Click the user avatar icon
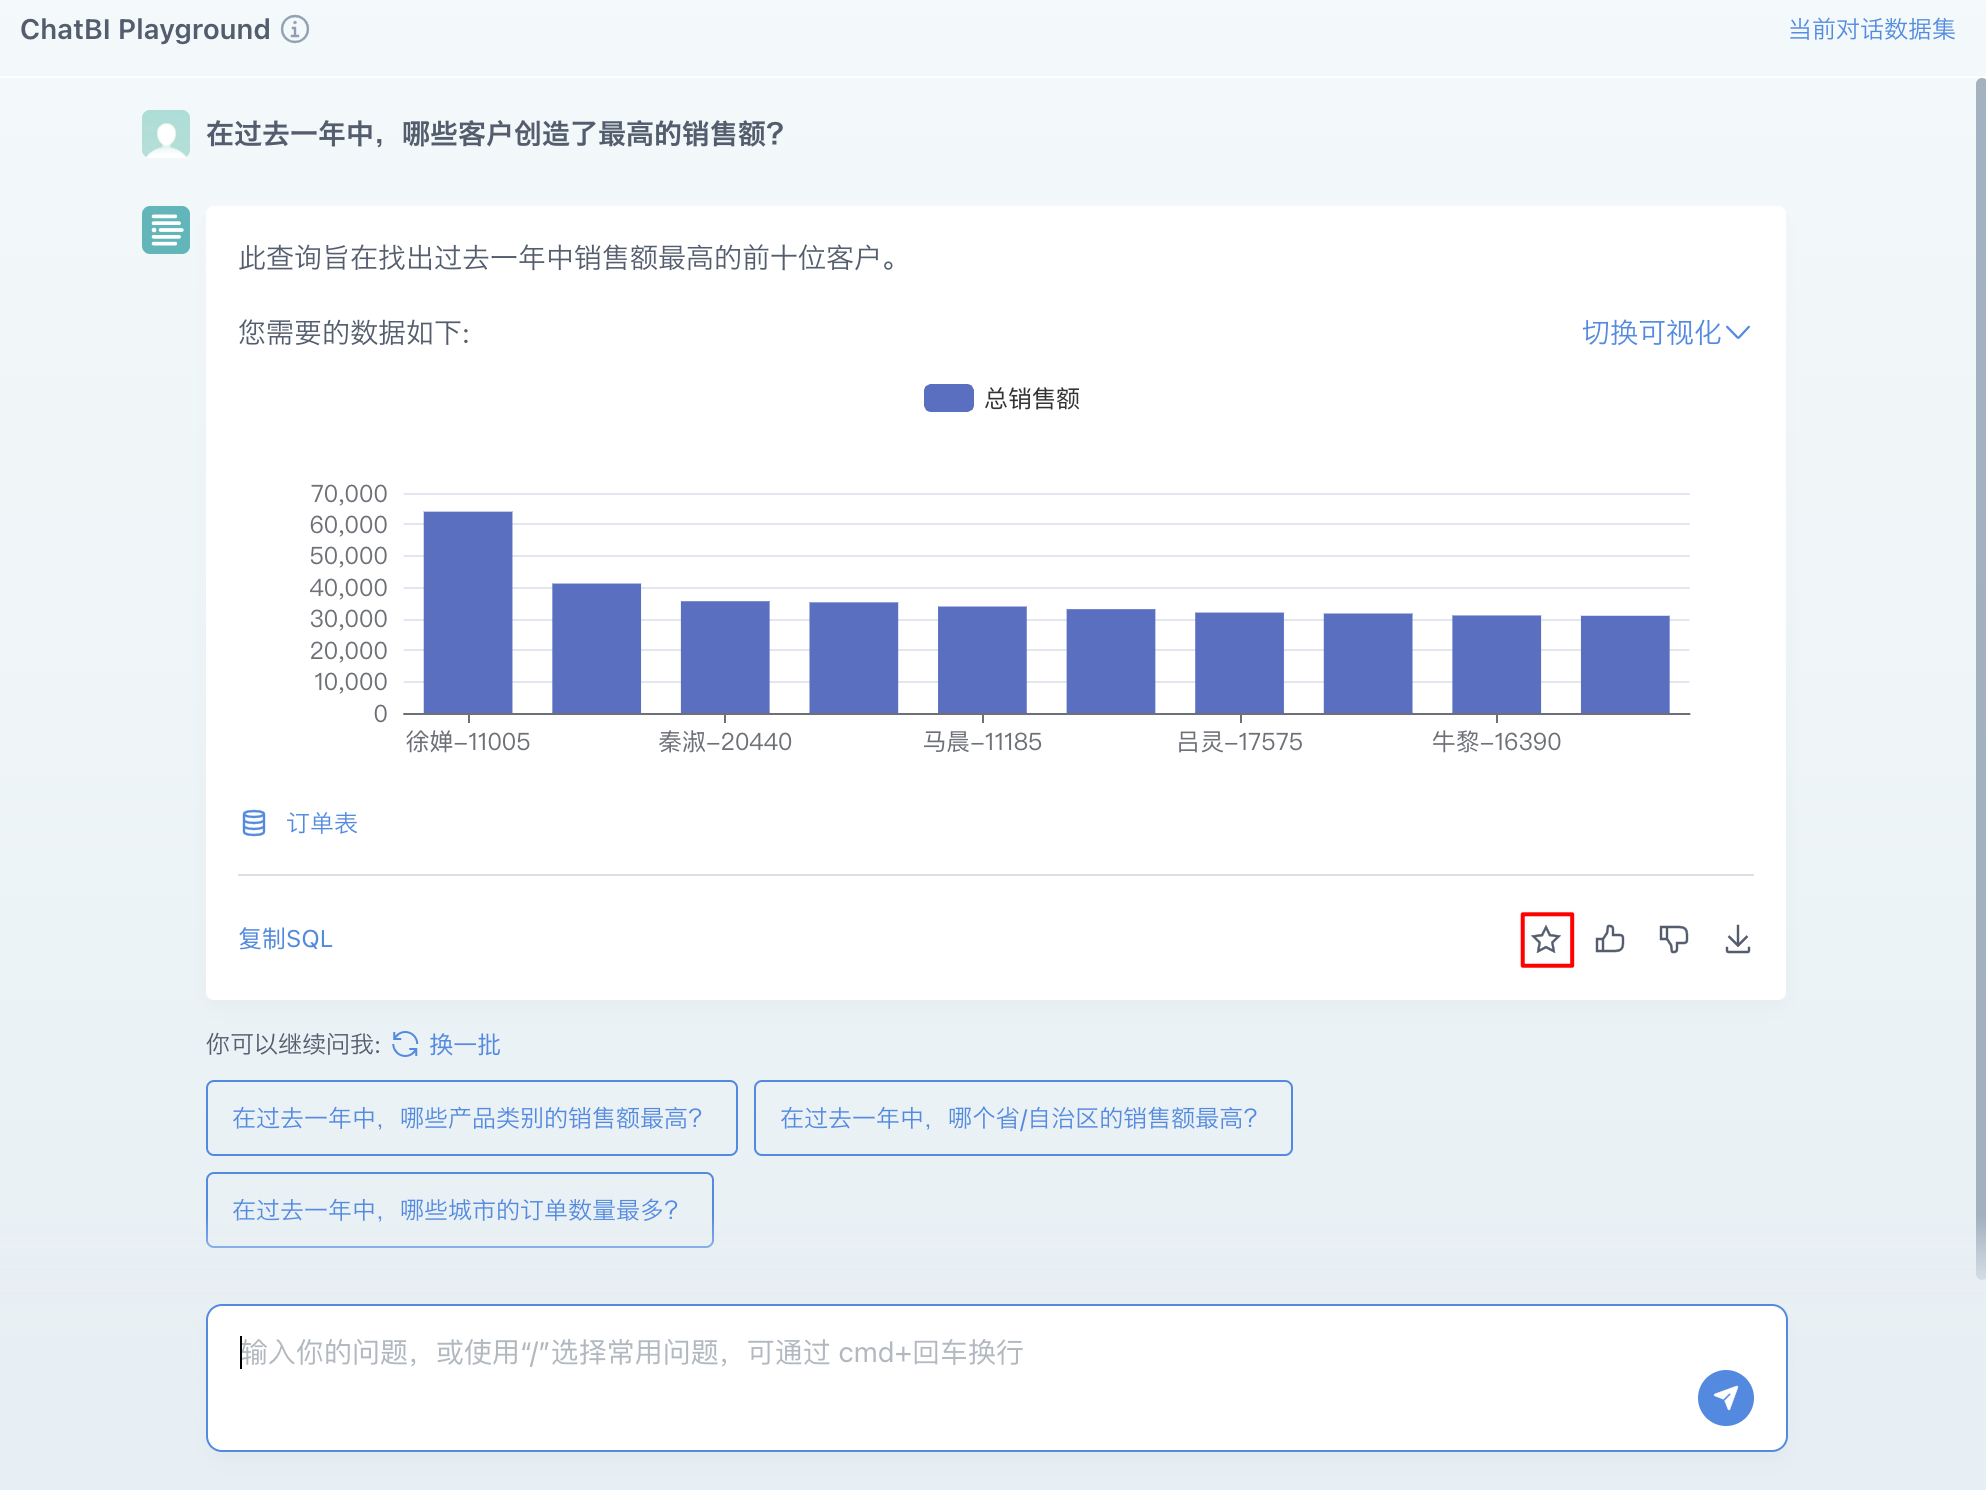Viewport: 1986px width, 1490px height. click(x=166, y=134)
